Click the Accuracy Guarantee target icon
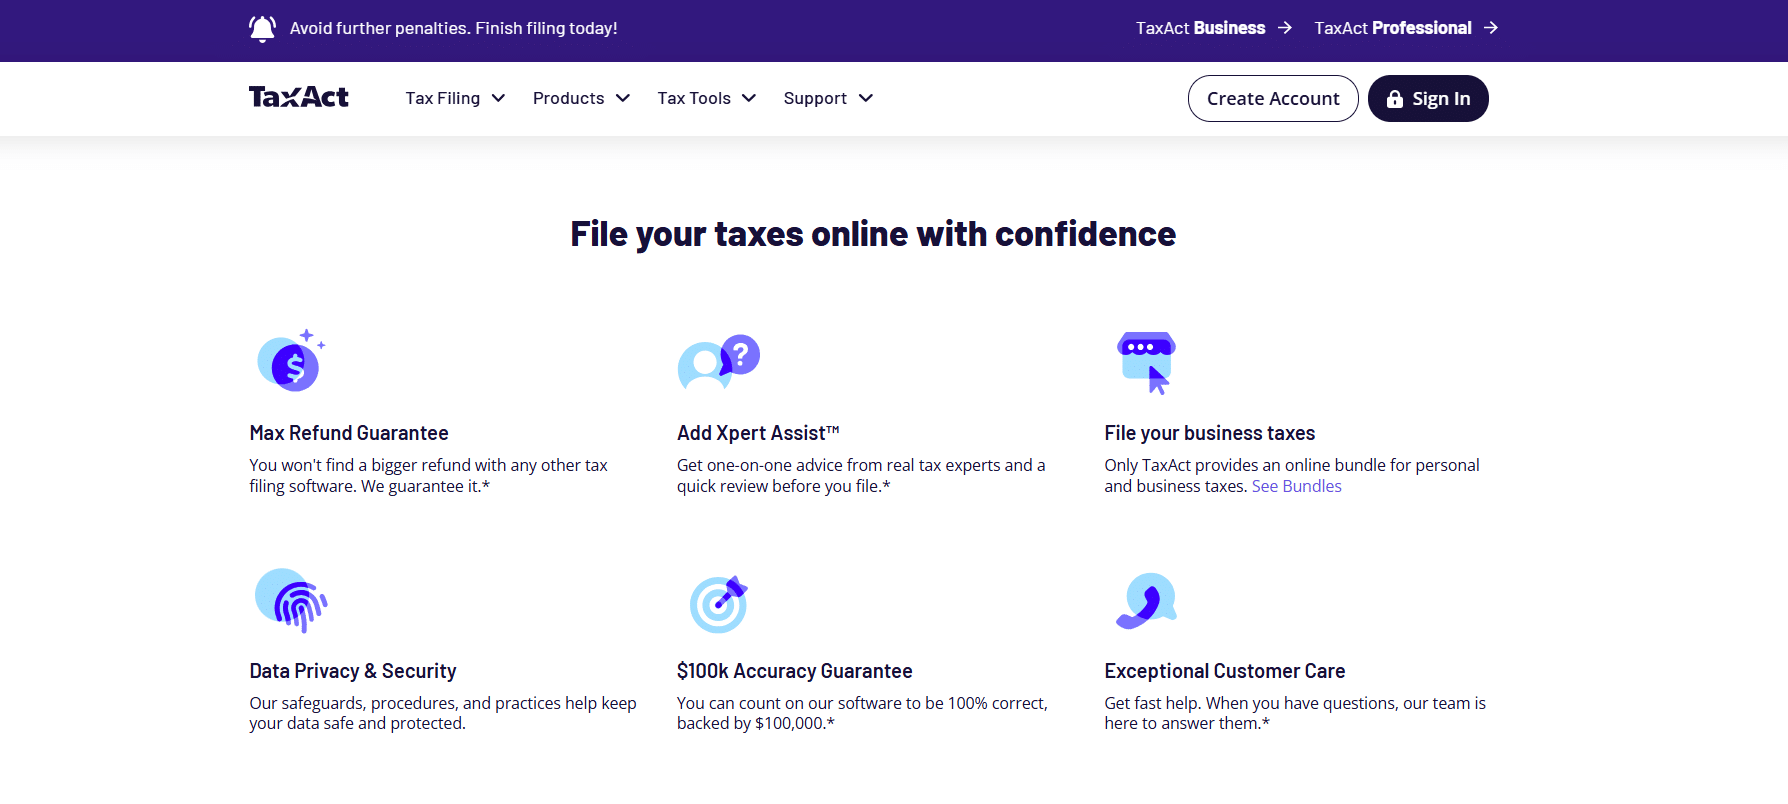The height and width of the screenshot is (804, 1788). [x=719, y=603]
